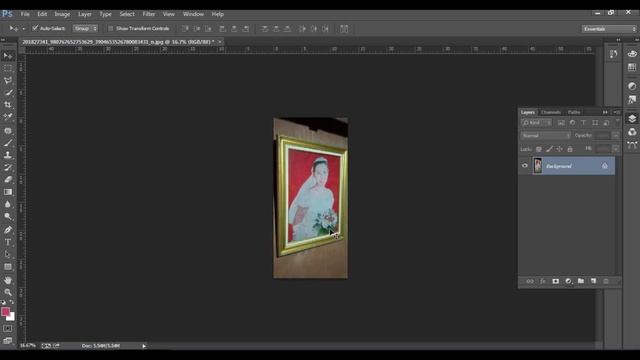Open the Kind filter dropdown
640x360 pixels.
click(x=537, y=123)
